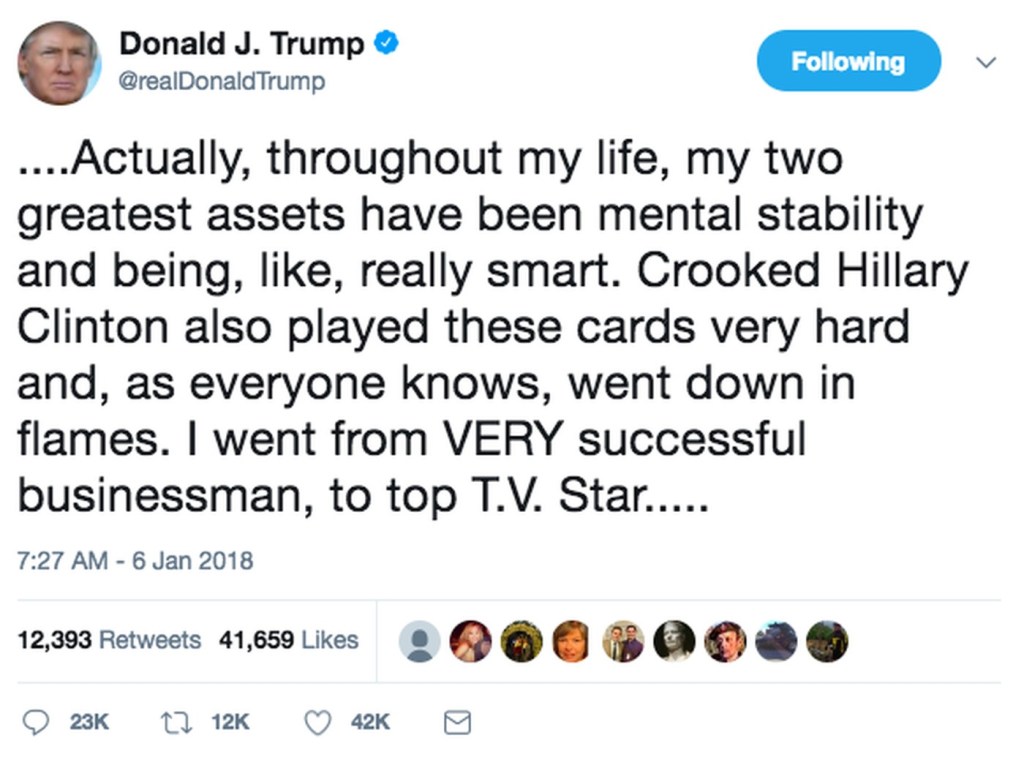This screenshot has height=768, width=1024.
Task: Send tweet via direct message envelope icon
Action: click(x=457, y=722)
